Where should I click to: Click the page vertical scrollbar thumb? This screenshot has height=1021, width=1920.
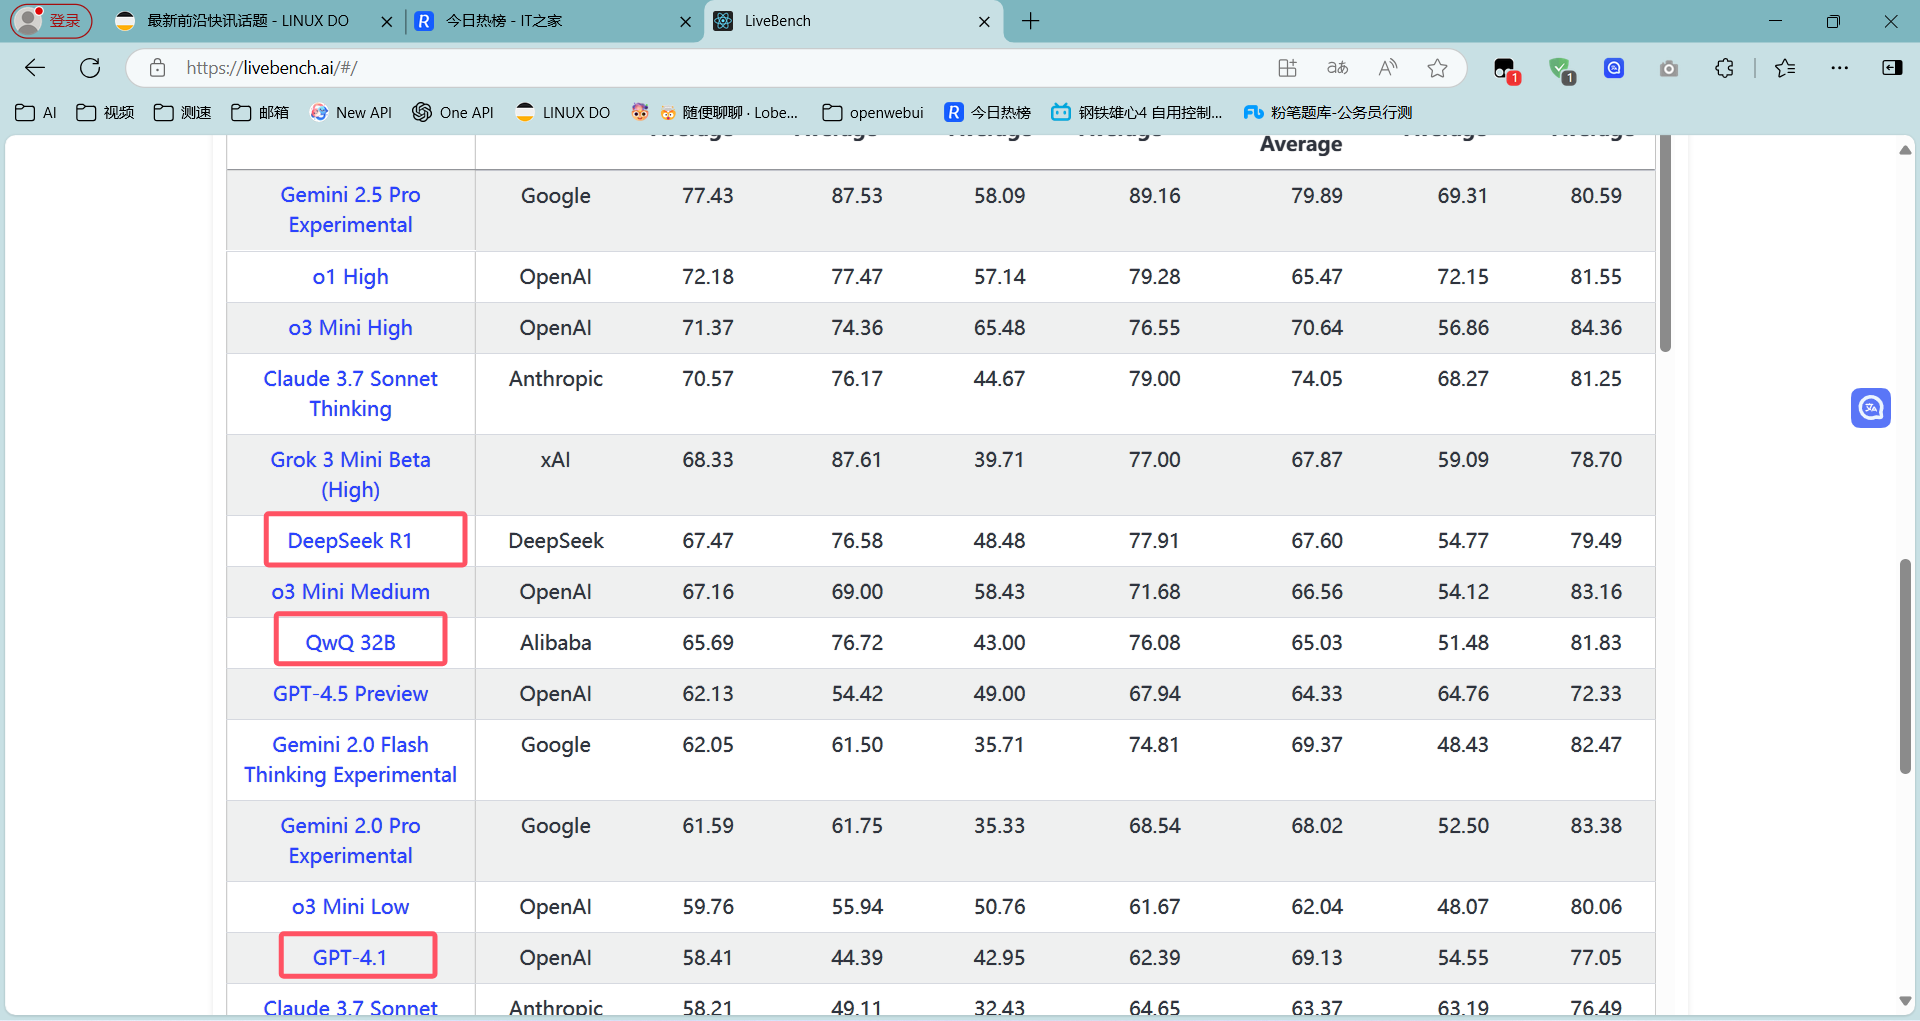(1905, 666)
